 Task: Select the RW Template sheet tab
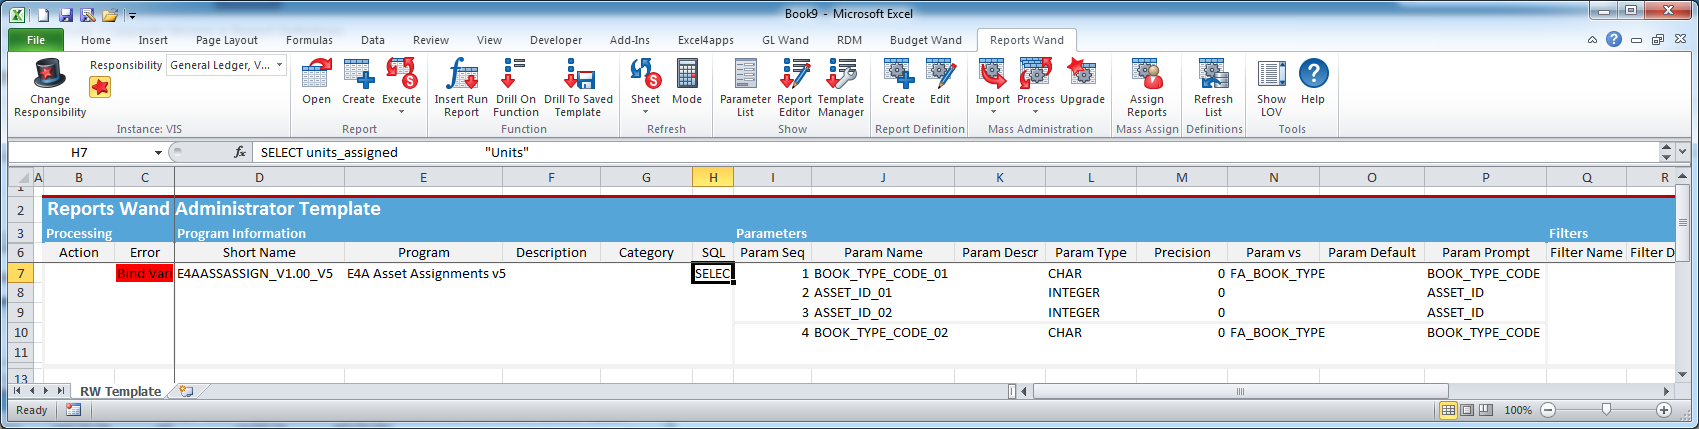click(x=120, y=391)
